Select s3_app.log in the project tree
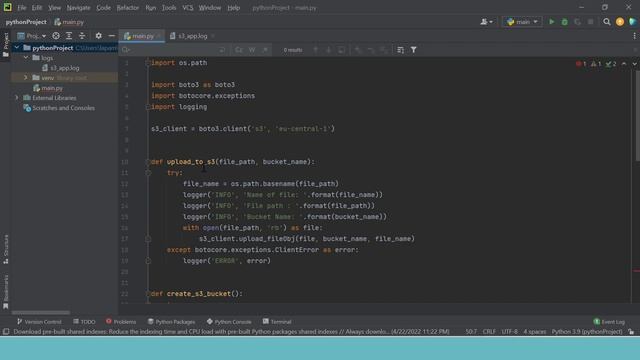Image resolution: width=640 pixels, height=360 pixels. tap(64, 68)
